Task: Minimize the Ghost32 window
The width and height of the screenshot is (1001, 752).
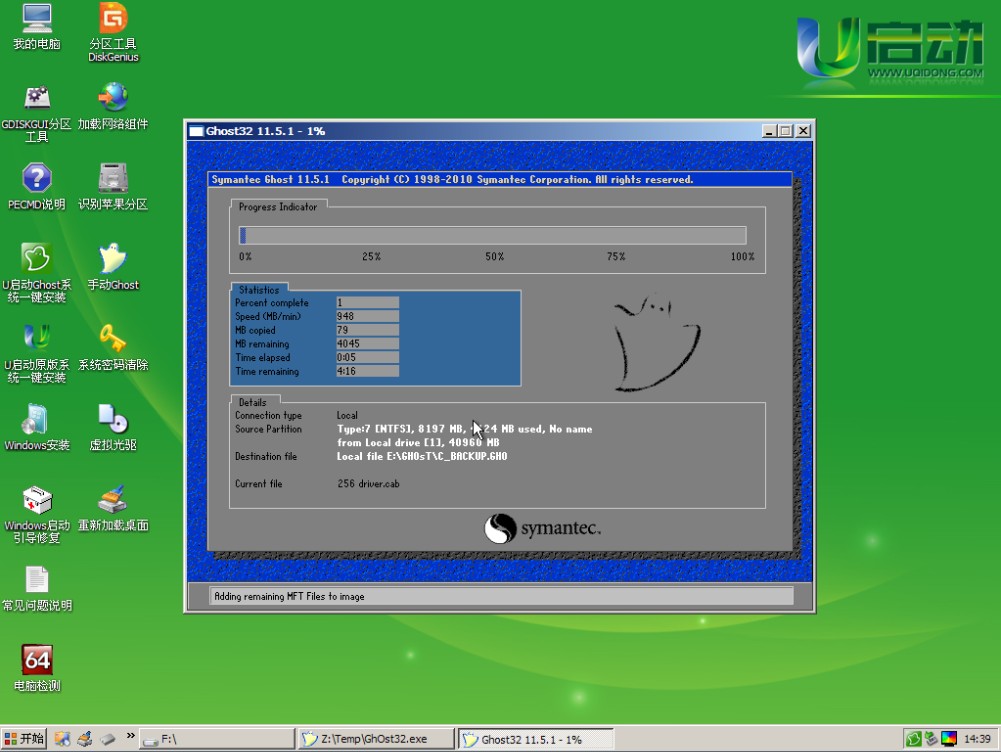Action: pyautogui.click(x=769, y=131)
